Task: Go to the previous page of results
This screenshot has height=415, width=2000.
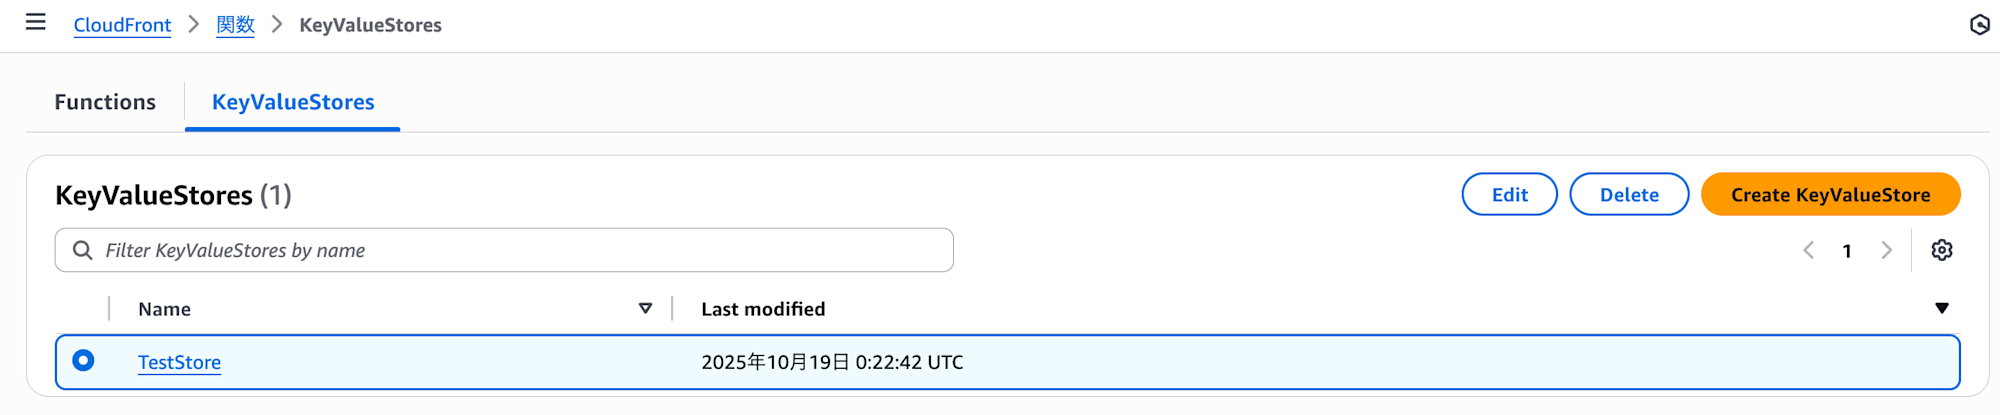Action: click(1808, 250)
